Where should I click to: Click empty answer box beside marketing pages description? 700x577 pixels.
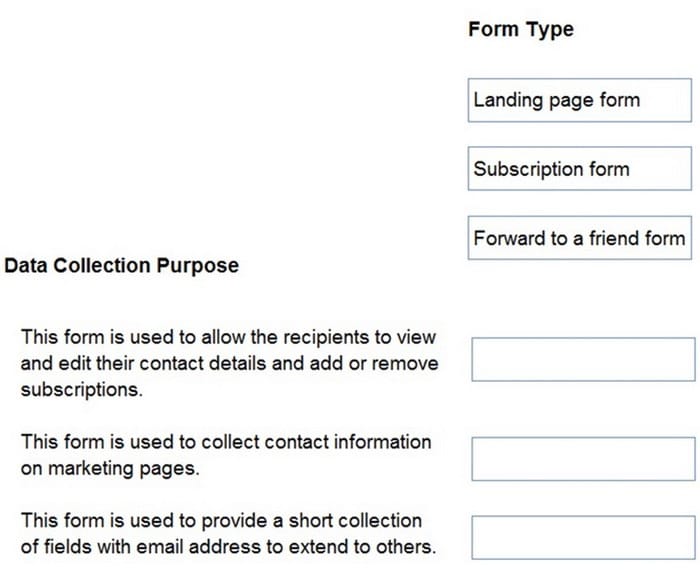point(583,459)
